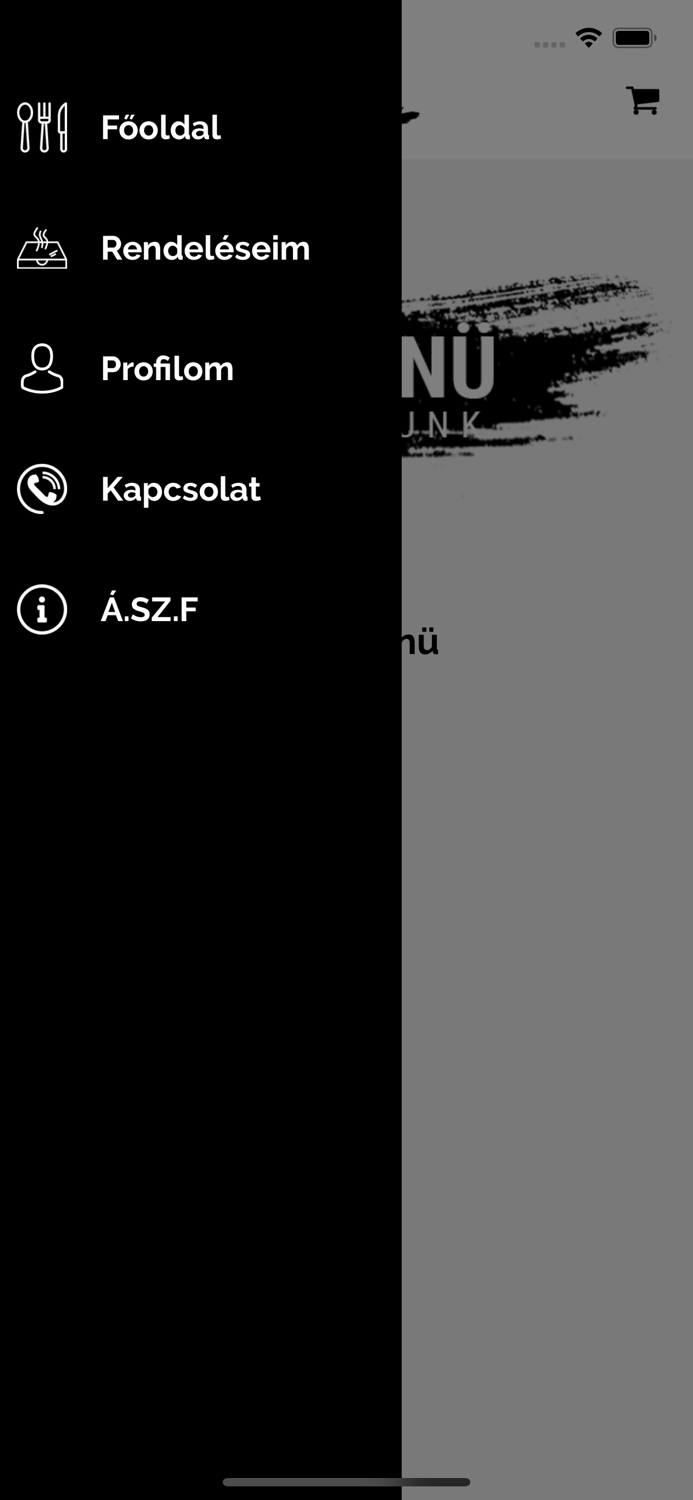Tap the steaming food tray icon
This screenshot has height=1500, width=693.
tap(42, 248)
